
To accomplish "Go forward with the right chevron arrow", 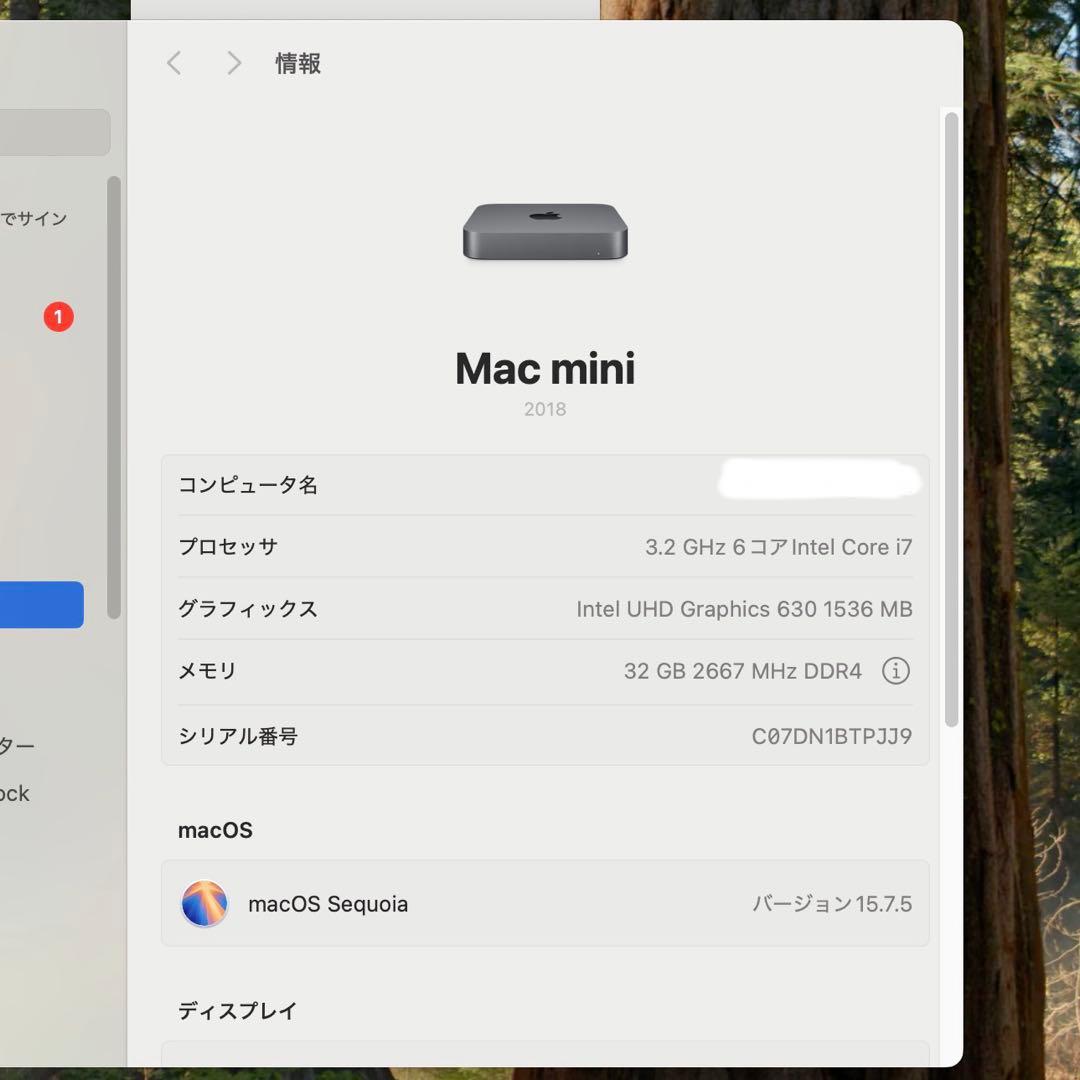I will click(x=234, y=63).
